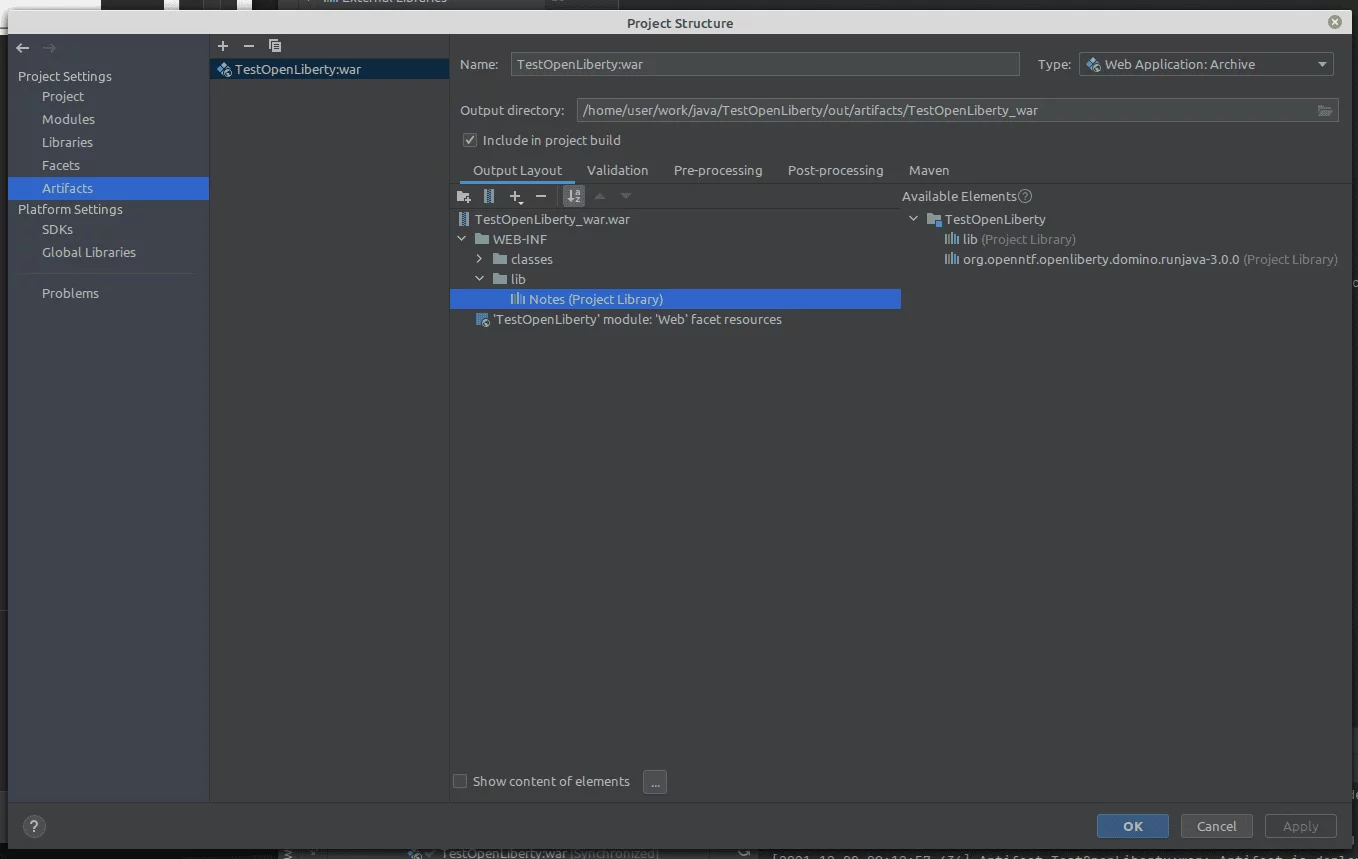Open the add copy of dropdown in the layout toolbar
The width and height of the screenshot is (1358, 859).
(x=515, y=197)
